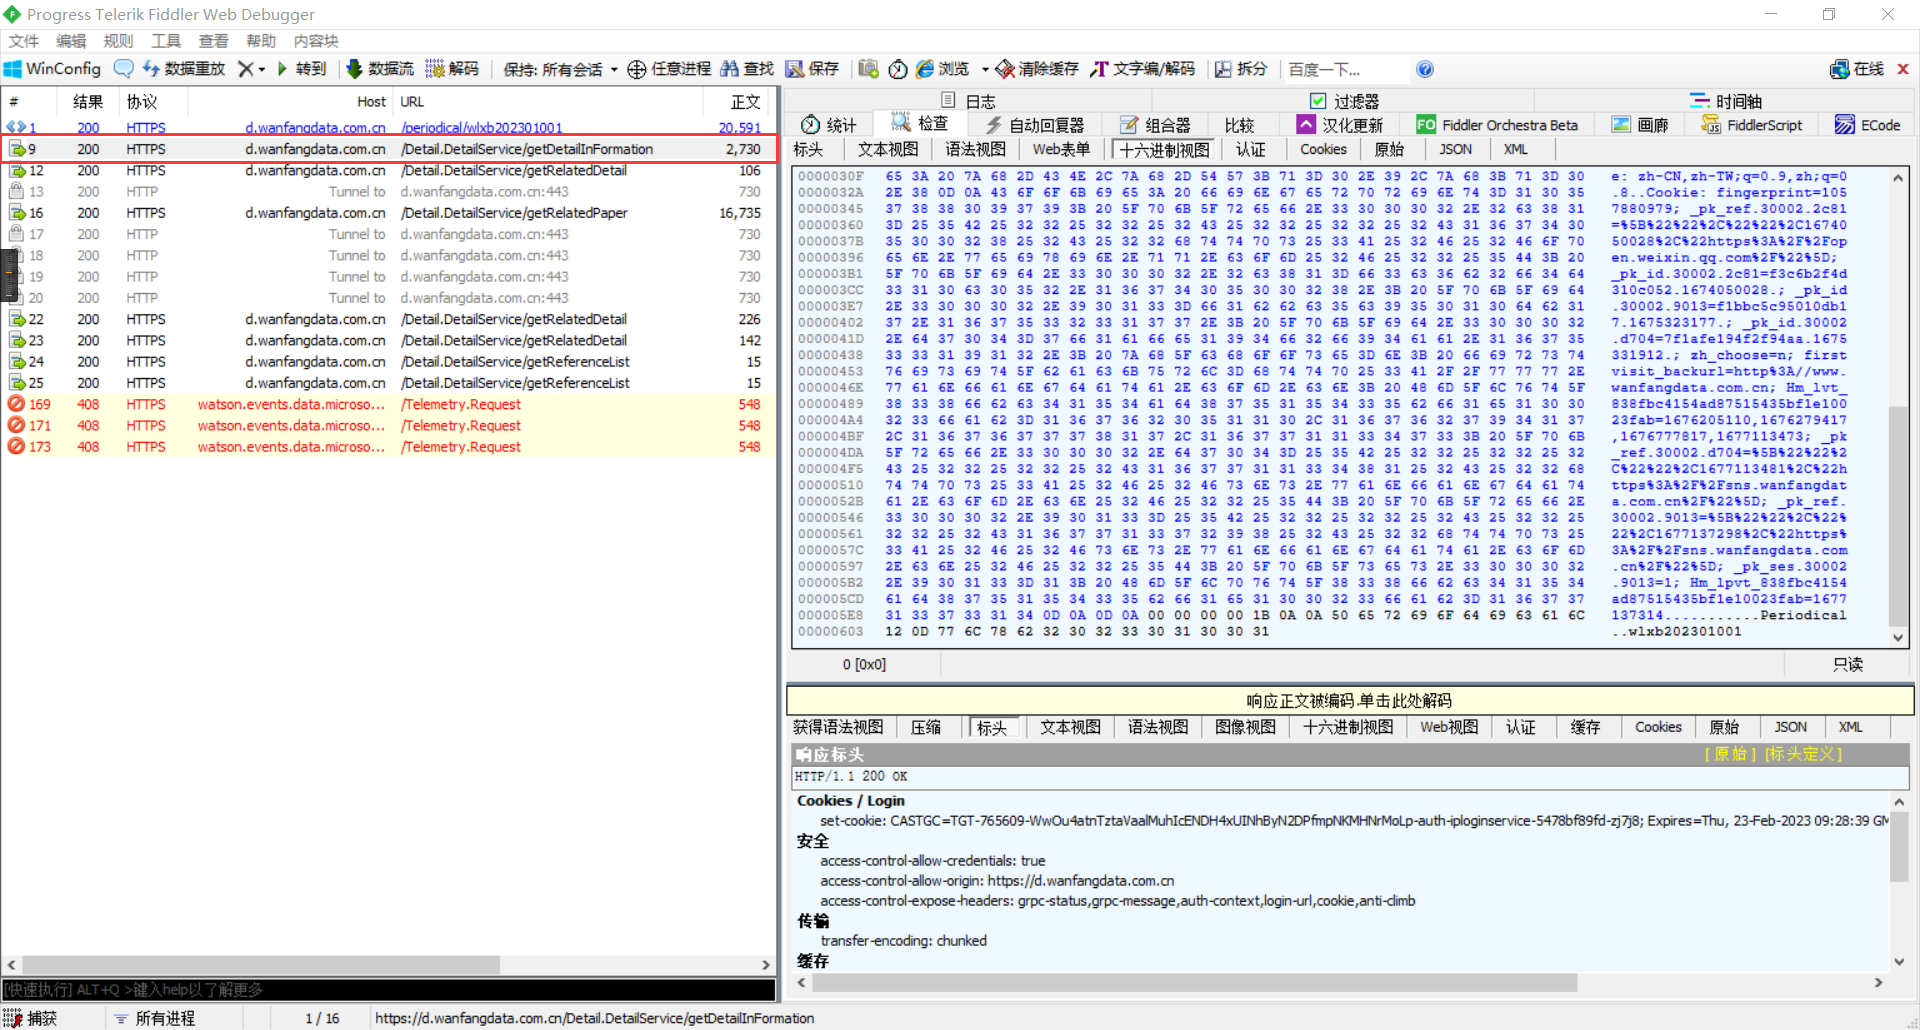Open WinConfig from the toolbar
1920x1030 pixels.
53,69
